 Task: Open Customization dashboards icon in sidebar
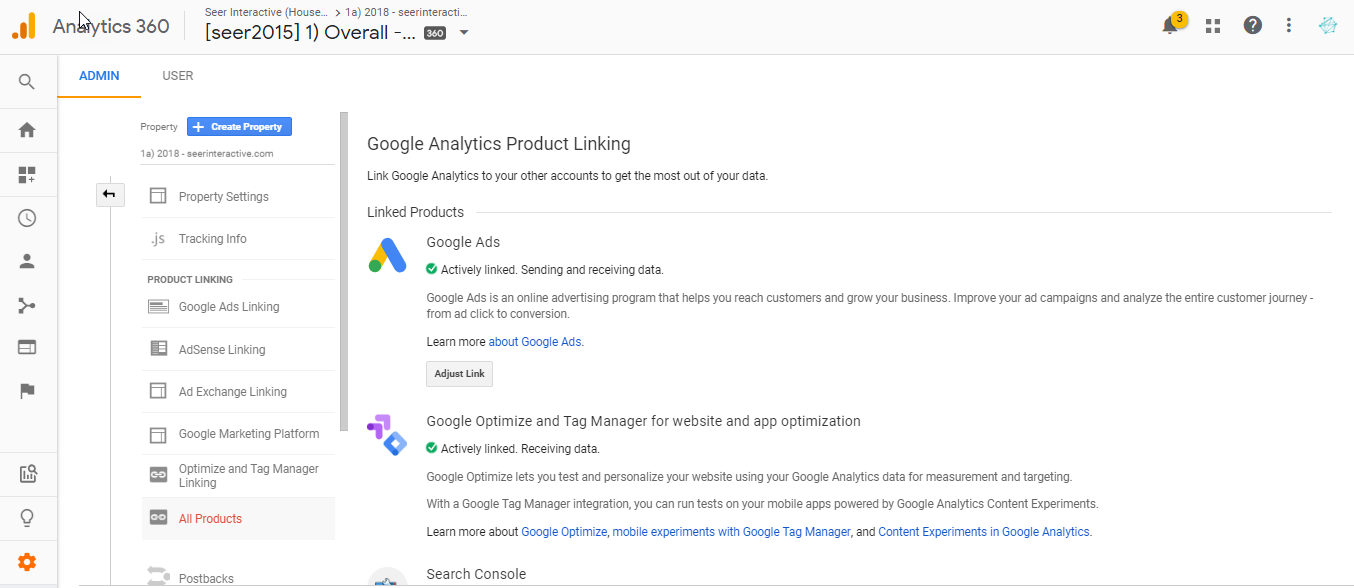27,175
